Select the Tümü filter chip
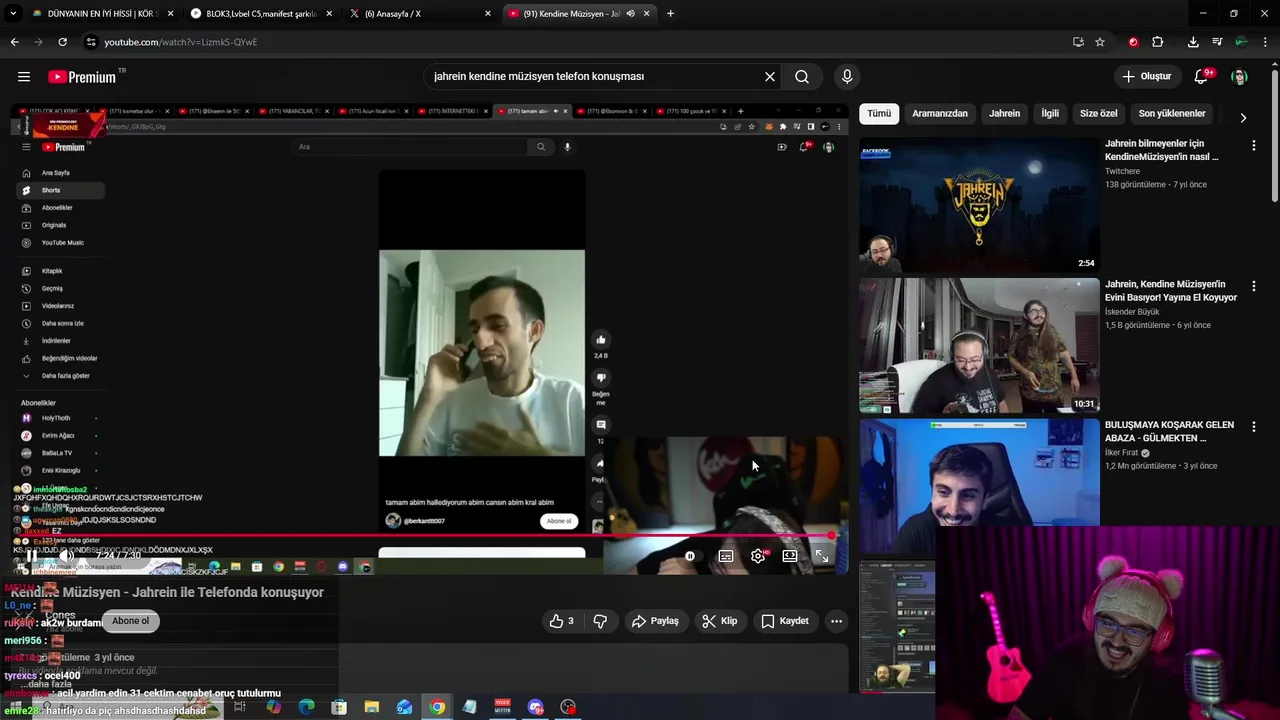This screenshot has height=720, width=1280. pos(879,113)
